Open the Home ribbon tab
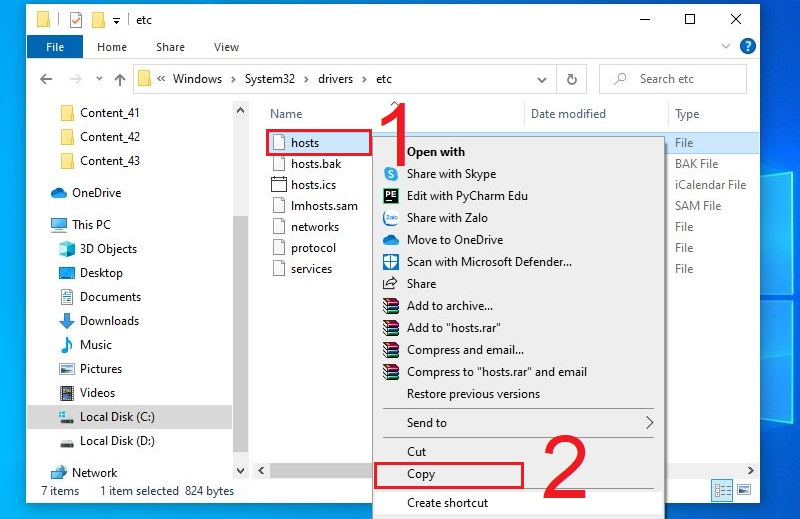 pyautogui.click(x=112, y=47)
